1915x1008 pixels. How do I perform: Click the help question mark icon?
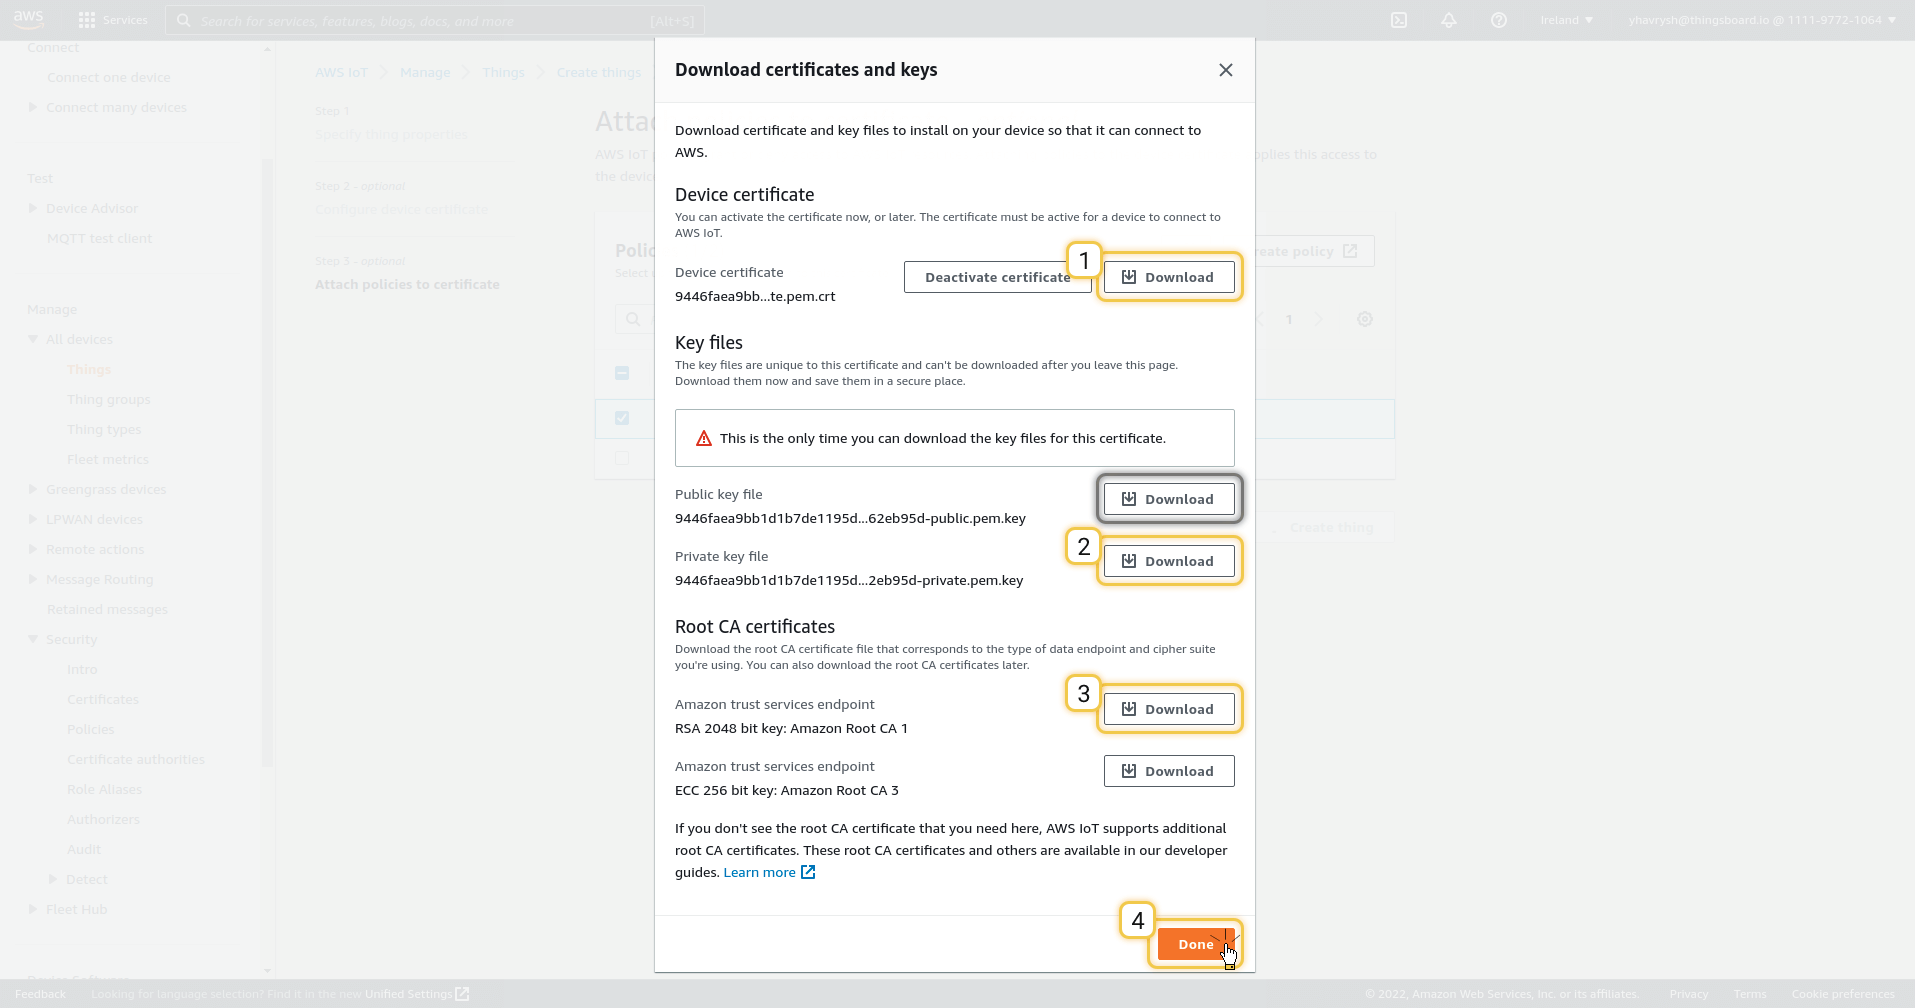tap(1498, 20)
